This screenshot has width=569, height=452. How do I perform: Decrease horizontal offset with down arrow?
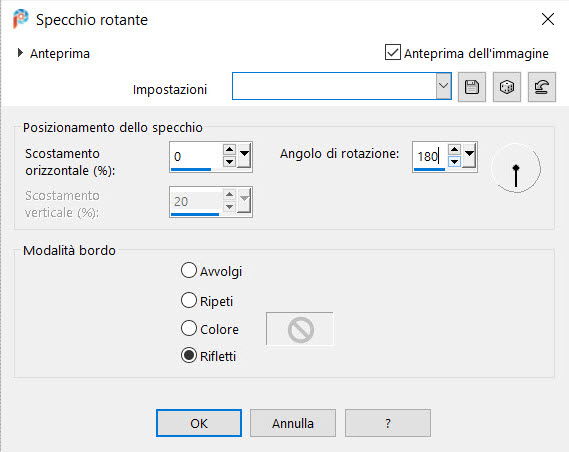coord(229,162)
